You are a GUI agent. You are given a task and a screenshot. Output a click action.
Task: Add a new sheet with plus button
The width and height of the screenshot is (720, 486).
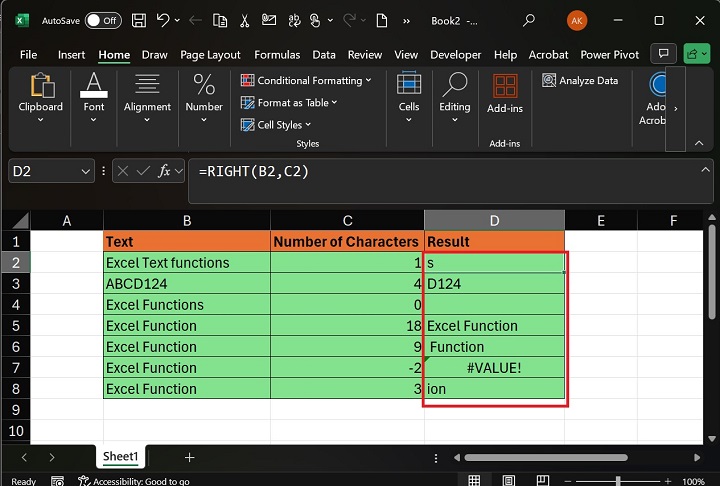(189, 457)
